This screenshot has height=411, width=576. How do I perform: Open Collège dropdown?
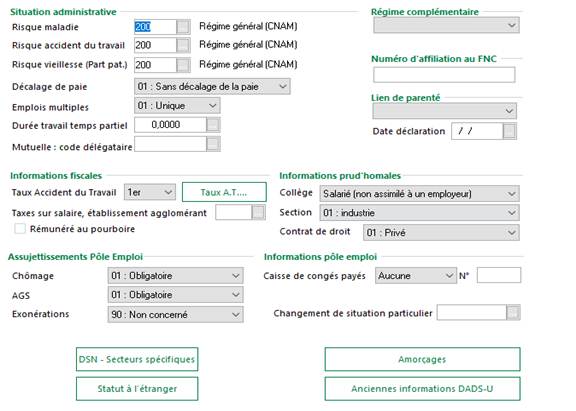(419, 194)
